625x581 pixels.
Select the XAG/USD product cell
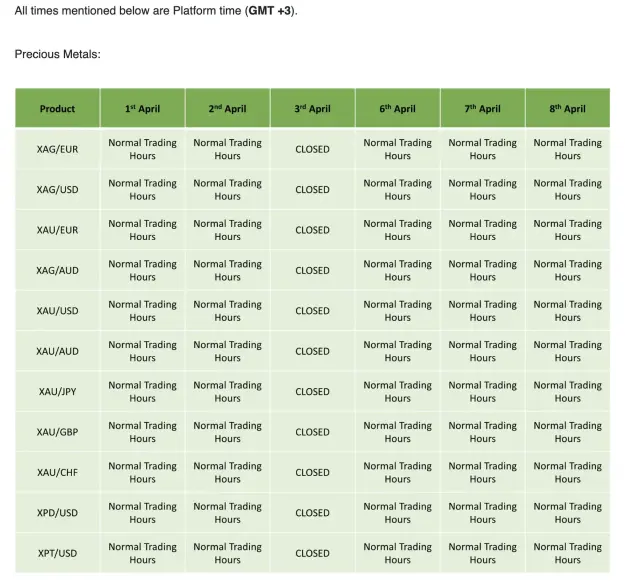(x=57, y=189)
